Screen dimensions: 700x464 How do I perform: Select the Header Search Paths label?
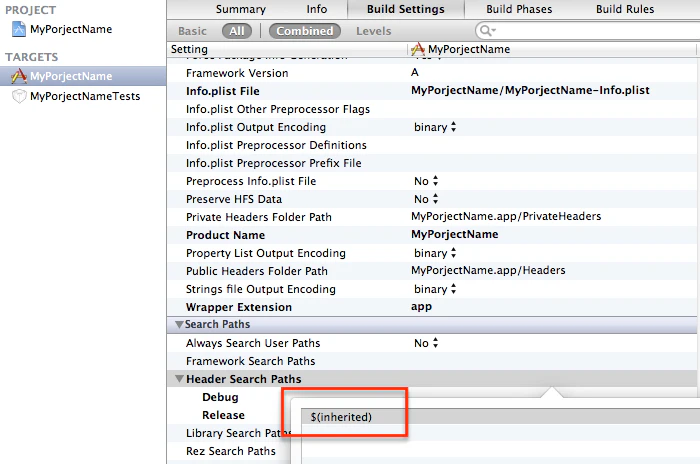coord(244,379)
